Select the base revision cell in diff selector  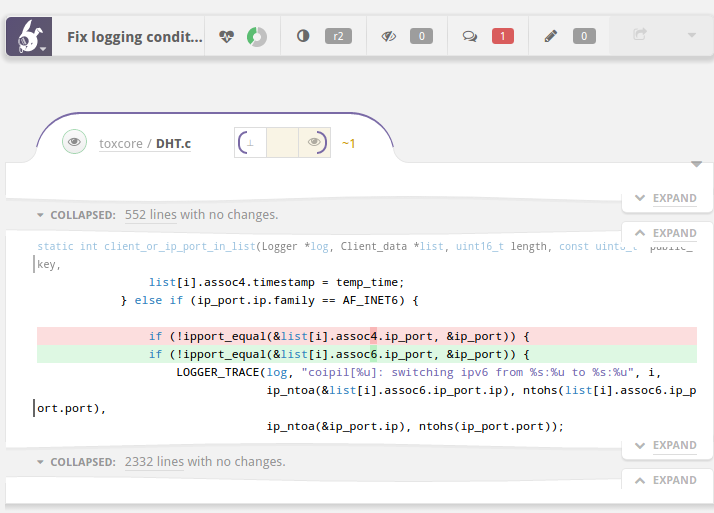[x=250, y=142]
